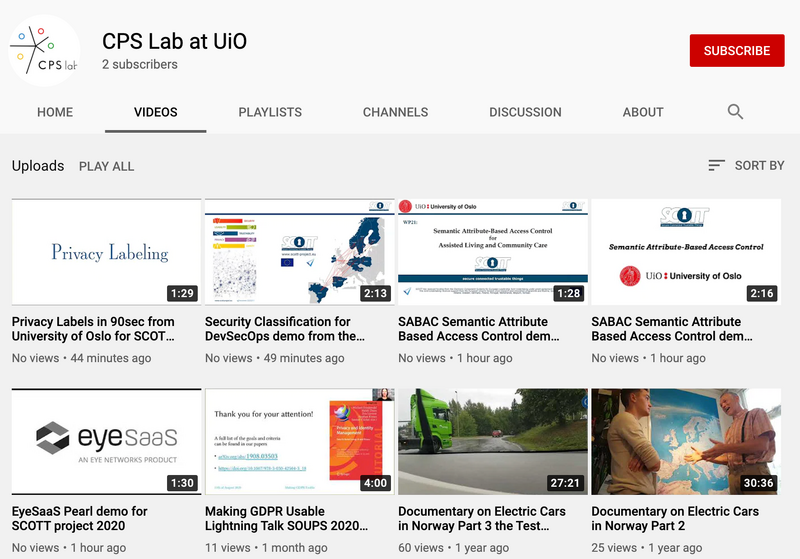800x559 pixels.
Task: Open the Discussion tab
Action: [525, 112]
